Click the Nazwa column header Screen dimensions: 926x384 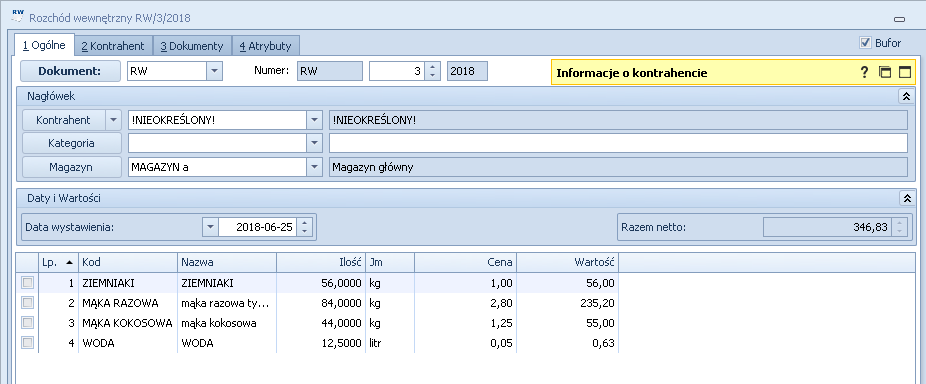pos(227,262)
